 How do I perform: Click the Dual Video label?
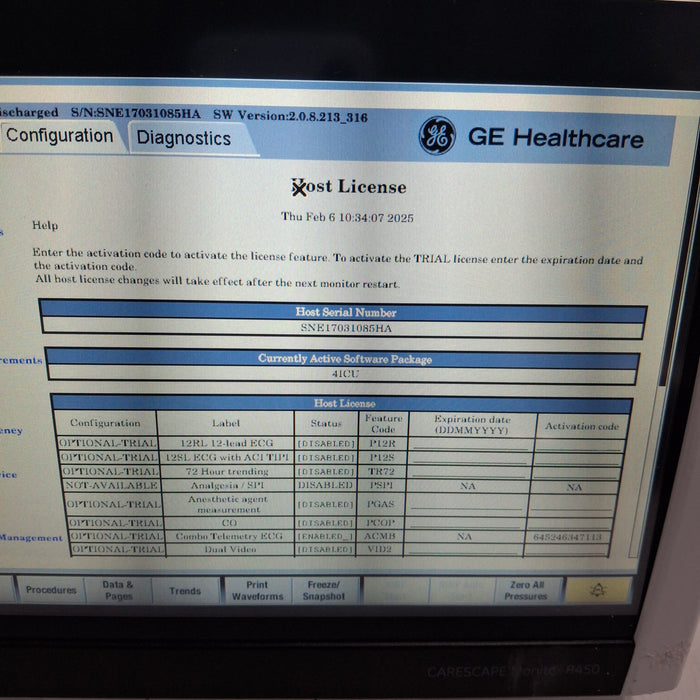[230, 549]
